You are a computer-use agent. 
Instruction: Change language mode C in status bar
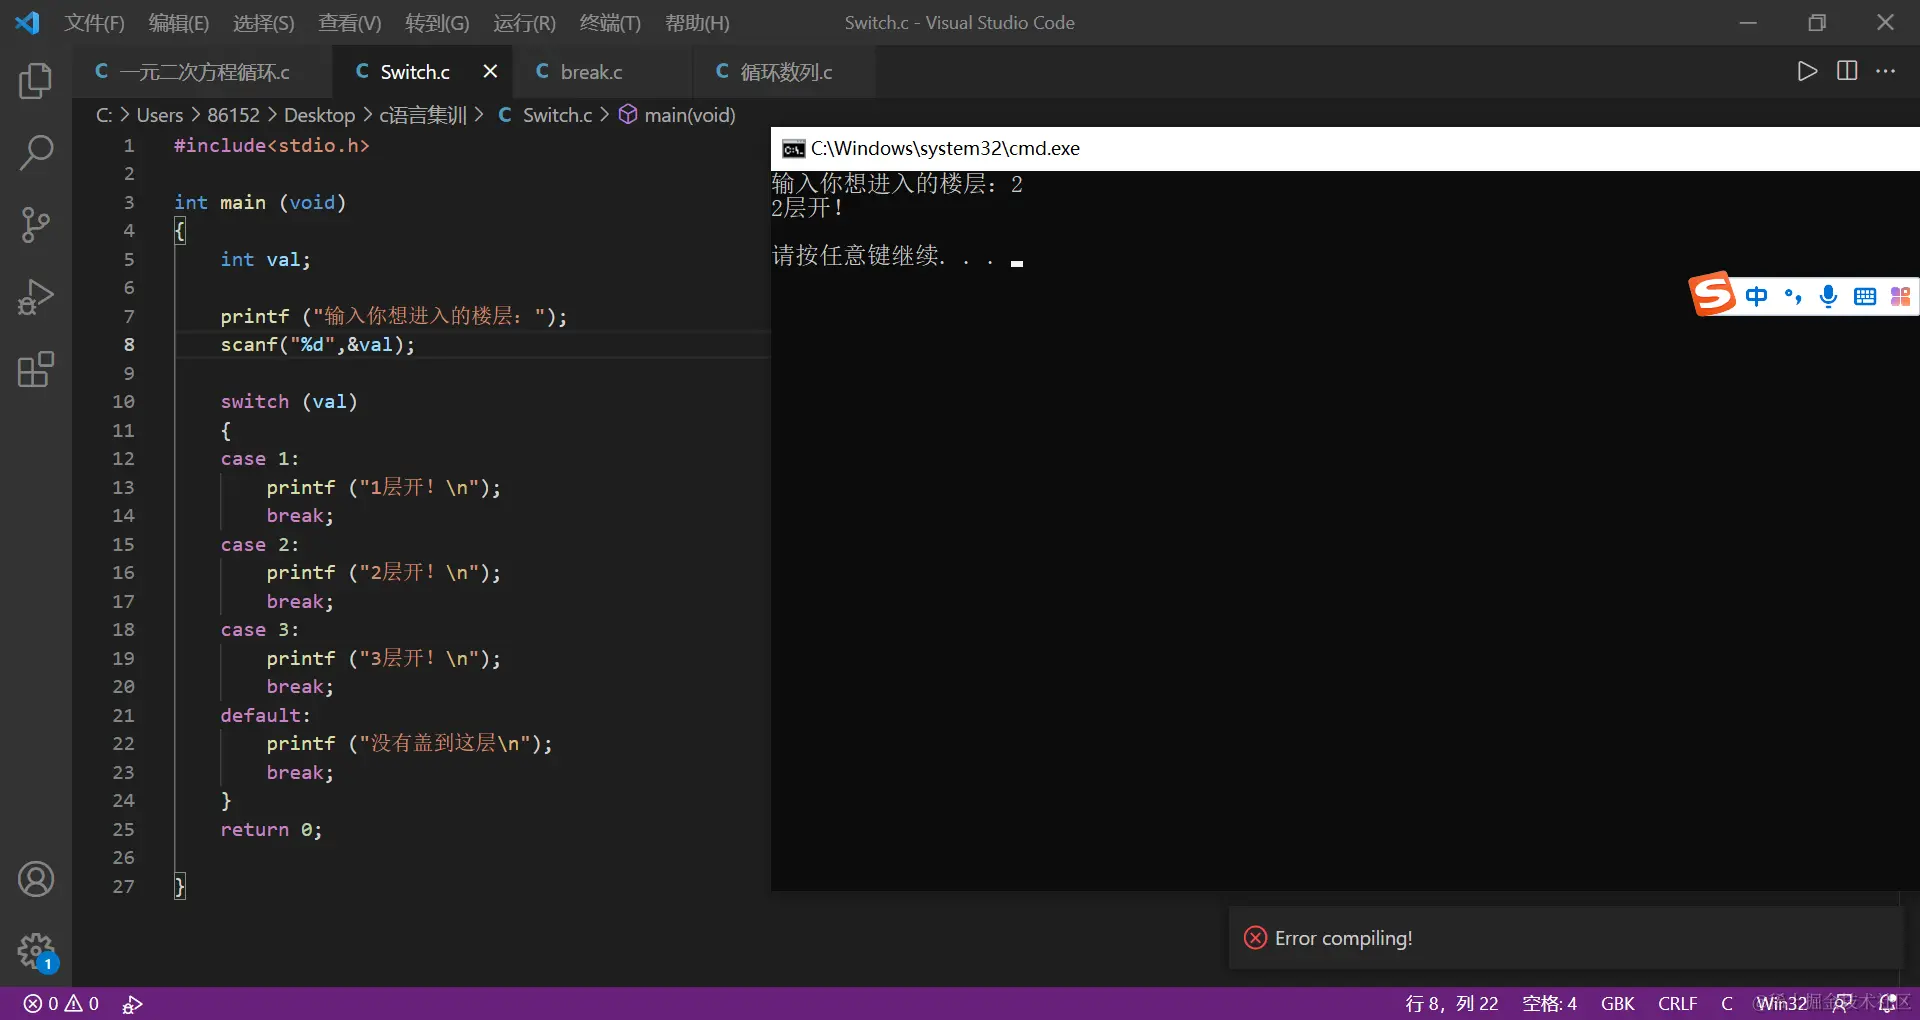(x=1726, y=1003)
